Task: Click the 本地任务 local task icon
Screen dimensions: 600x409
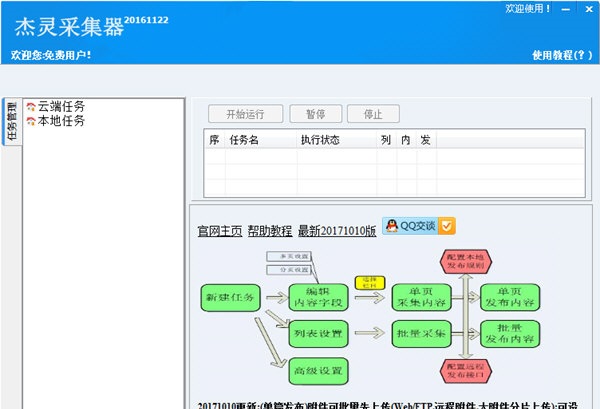Action: coord(31,121)
